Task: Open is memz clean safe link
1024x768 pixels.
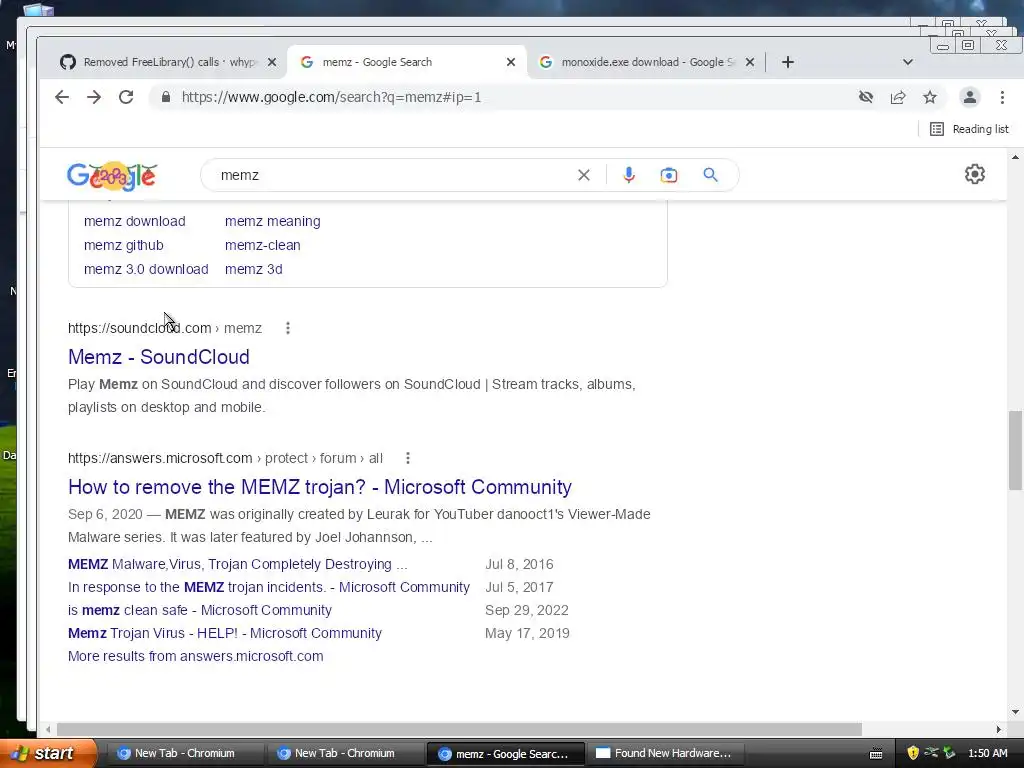Action: [200, 610]
